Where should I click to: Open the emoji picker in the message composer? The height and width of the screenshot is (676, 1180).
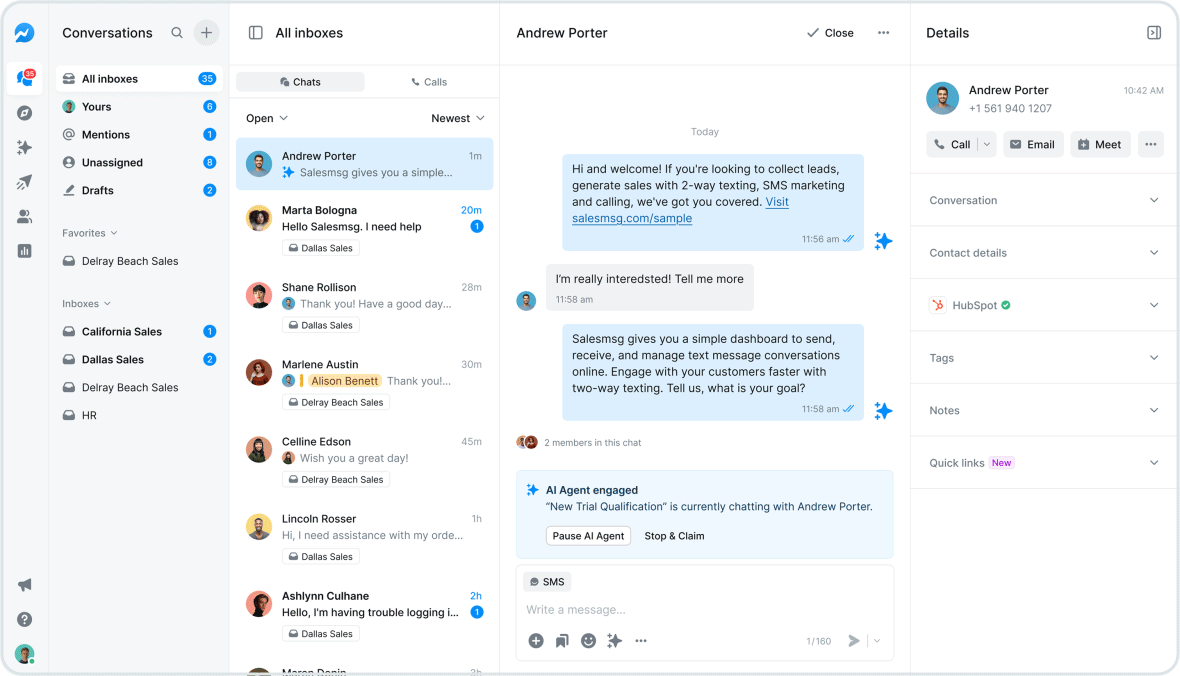pos(588,640)
